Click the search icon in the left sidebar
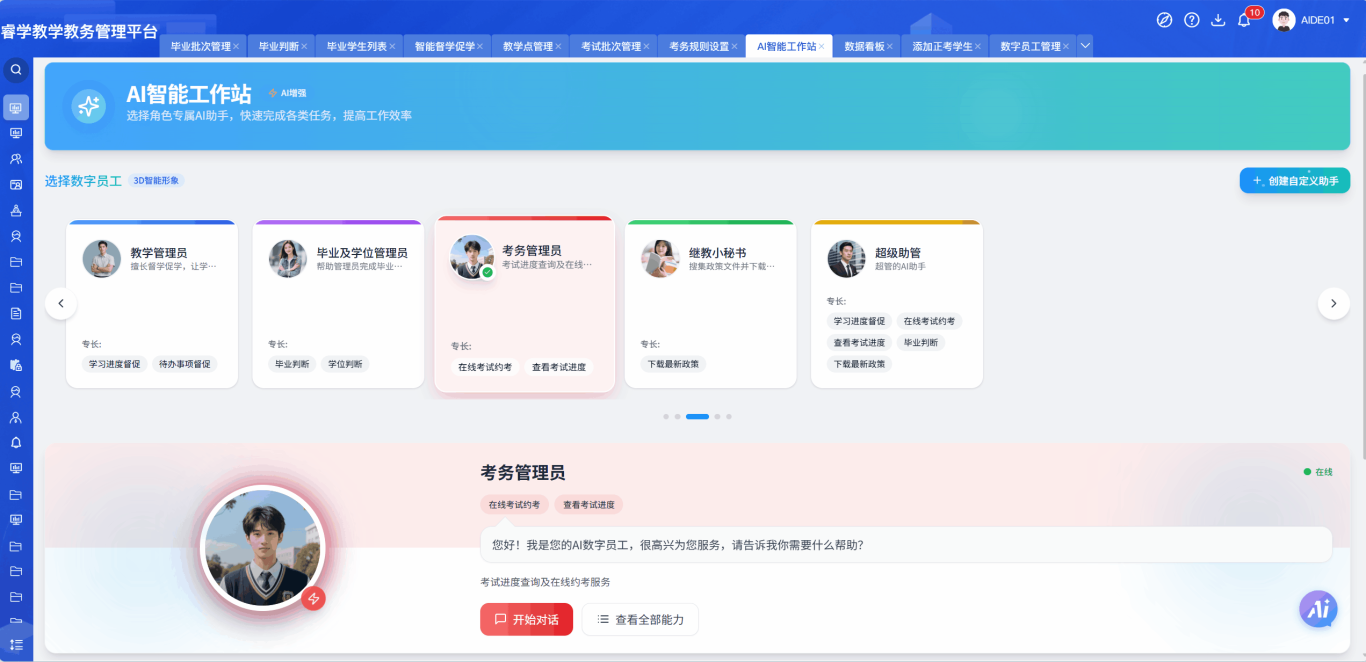This screenshot has width=1366, height=662. (16, 70)
